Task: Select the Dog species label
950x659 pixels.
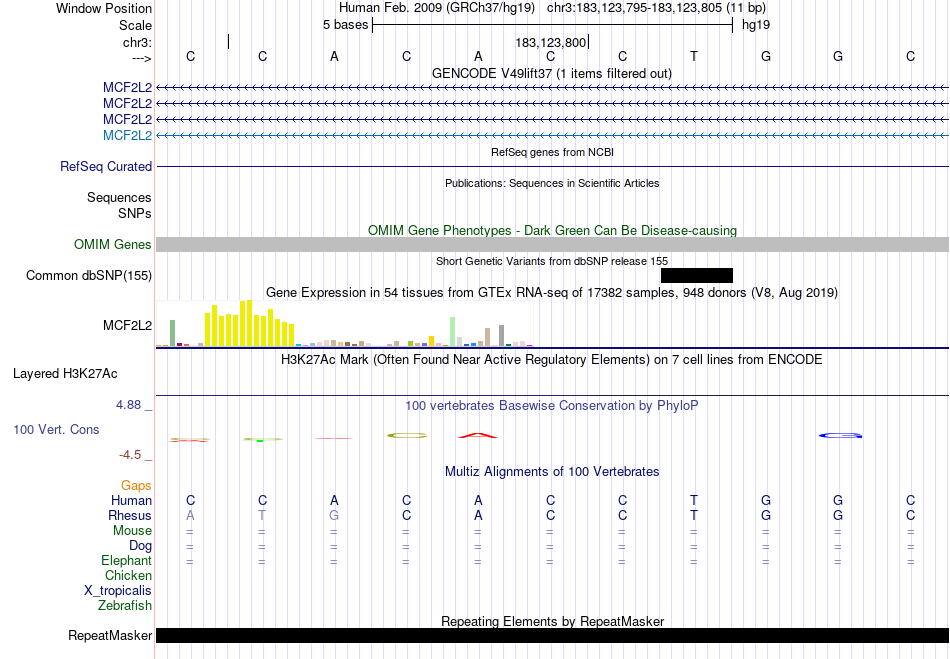Action: (141, 545)
